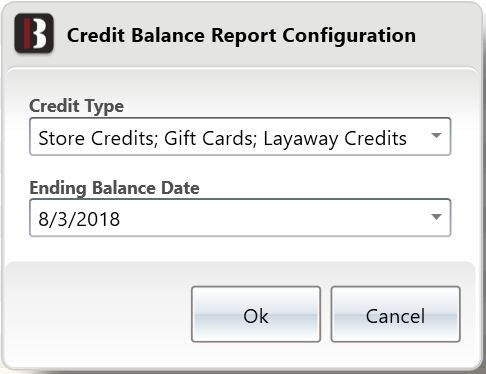The width and height of the screenshot is (486, 374).
Task: Click the Ending Balance Date label
Action: [114, 188]
